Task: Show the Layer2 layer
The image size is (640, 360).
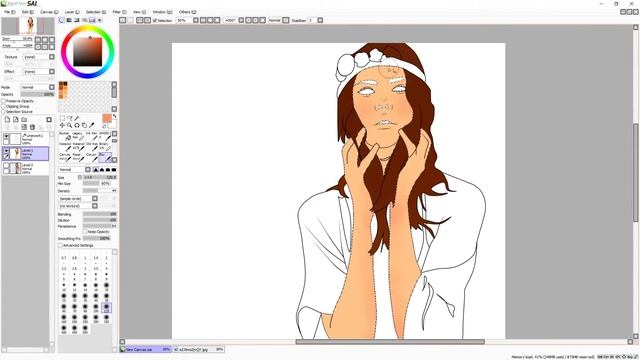Action: pyautogui.click(x=6, y=166)
